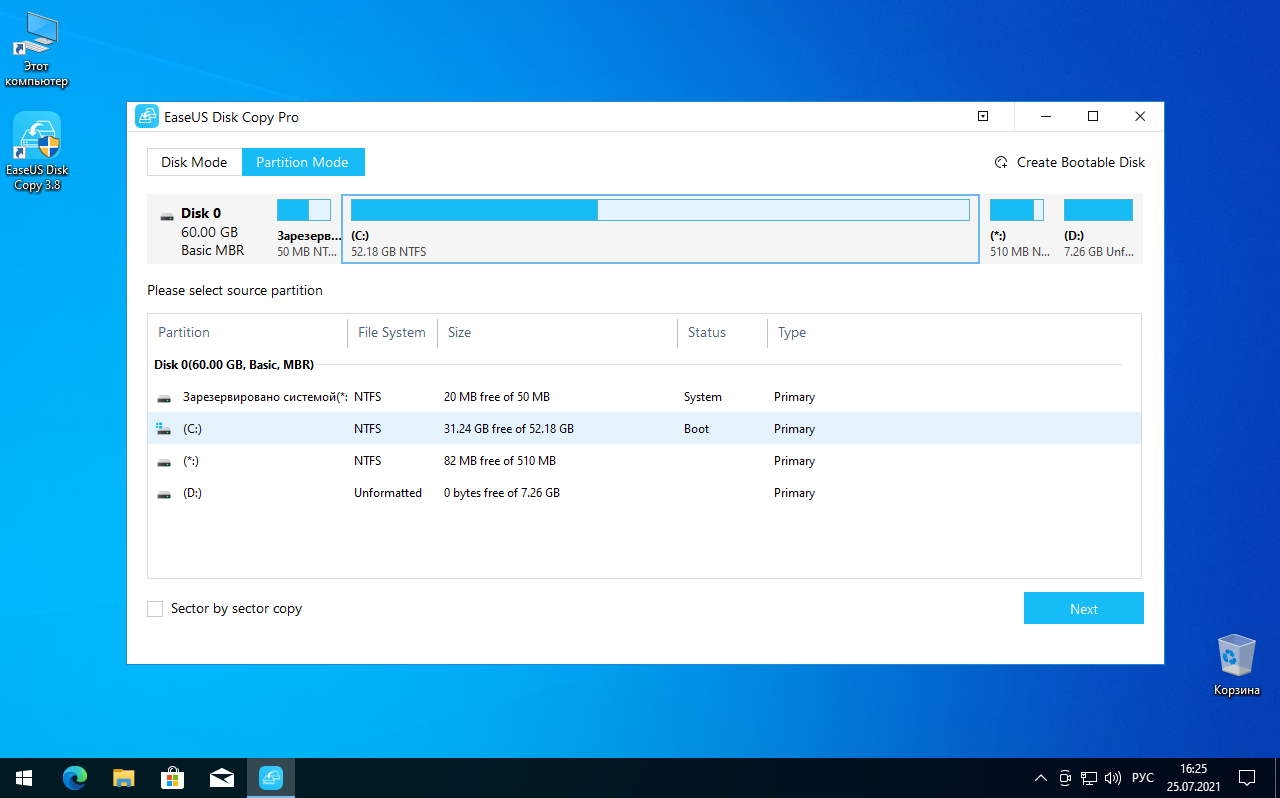The height and width of the screenshot is (798, 1280).
Task: Click the Meet Now camera tray icon
Action: click(1066, 778)
